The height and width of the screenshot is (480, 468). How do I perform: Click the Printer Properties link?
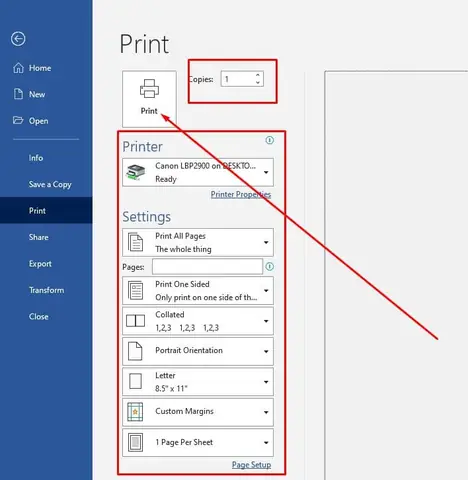pyautogui.click(x=241, y=194)
